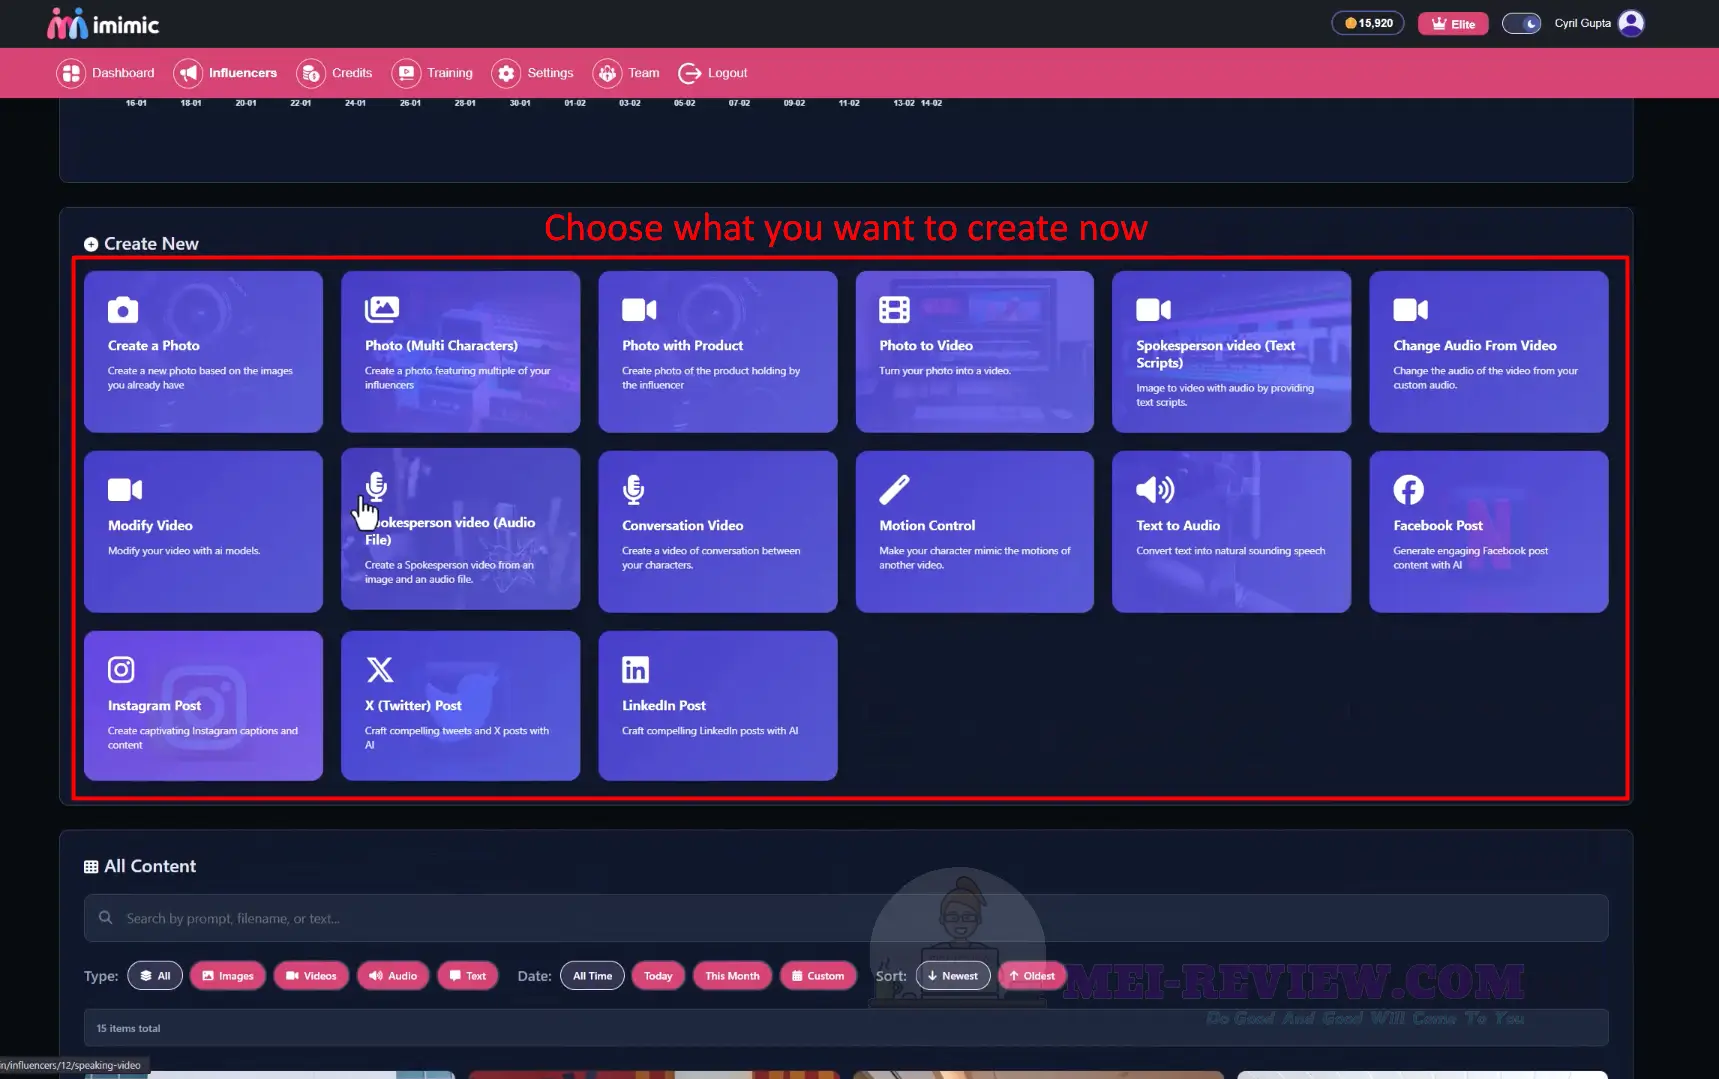The width and height of the screenshot is (1719, 1079).
Task: Select the All Time date filter
Action: click(x=592, y=976)
